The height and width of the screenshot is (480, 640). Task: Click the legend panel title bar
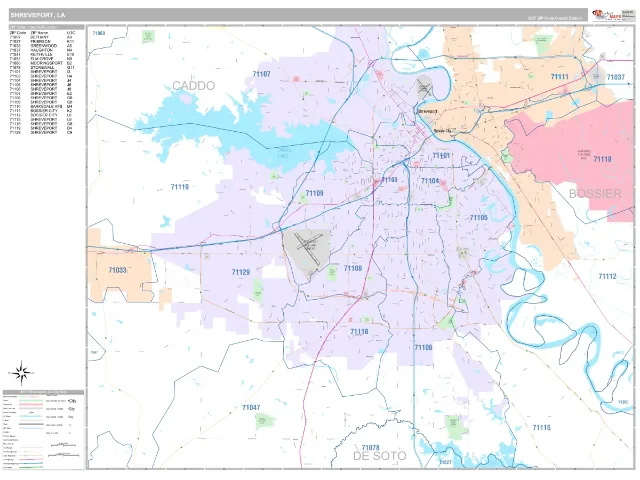point(44,392)
